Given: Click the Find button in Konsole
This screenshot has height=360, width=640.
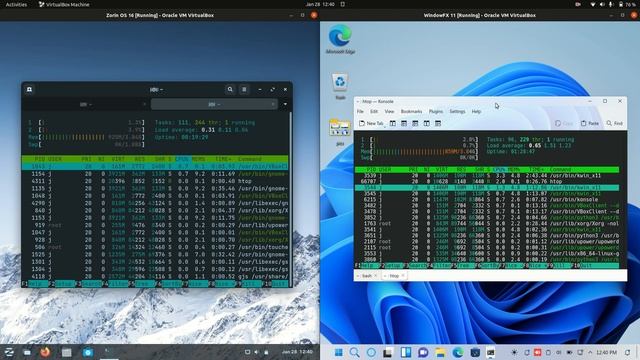Looking at the screenshot, I should (x=614, y=123).
